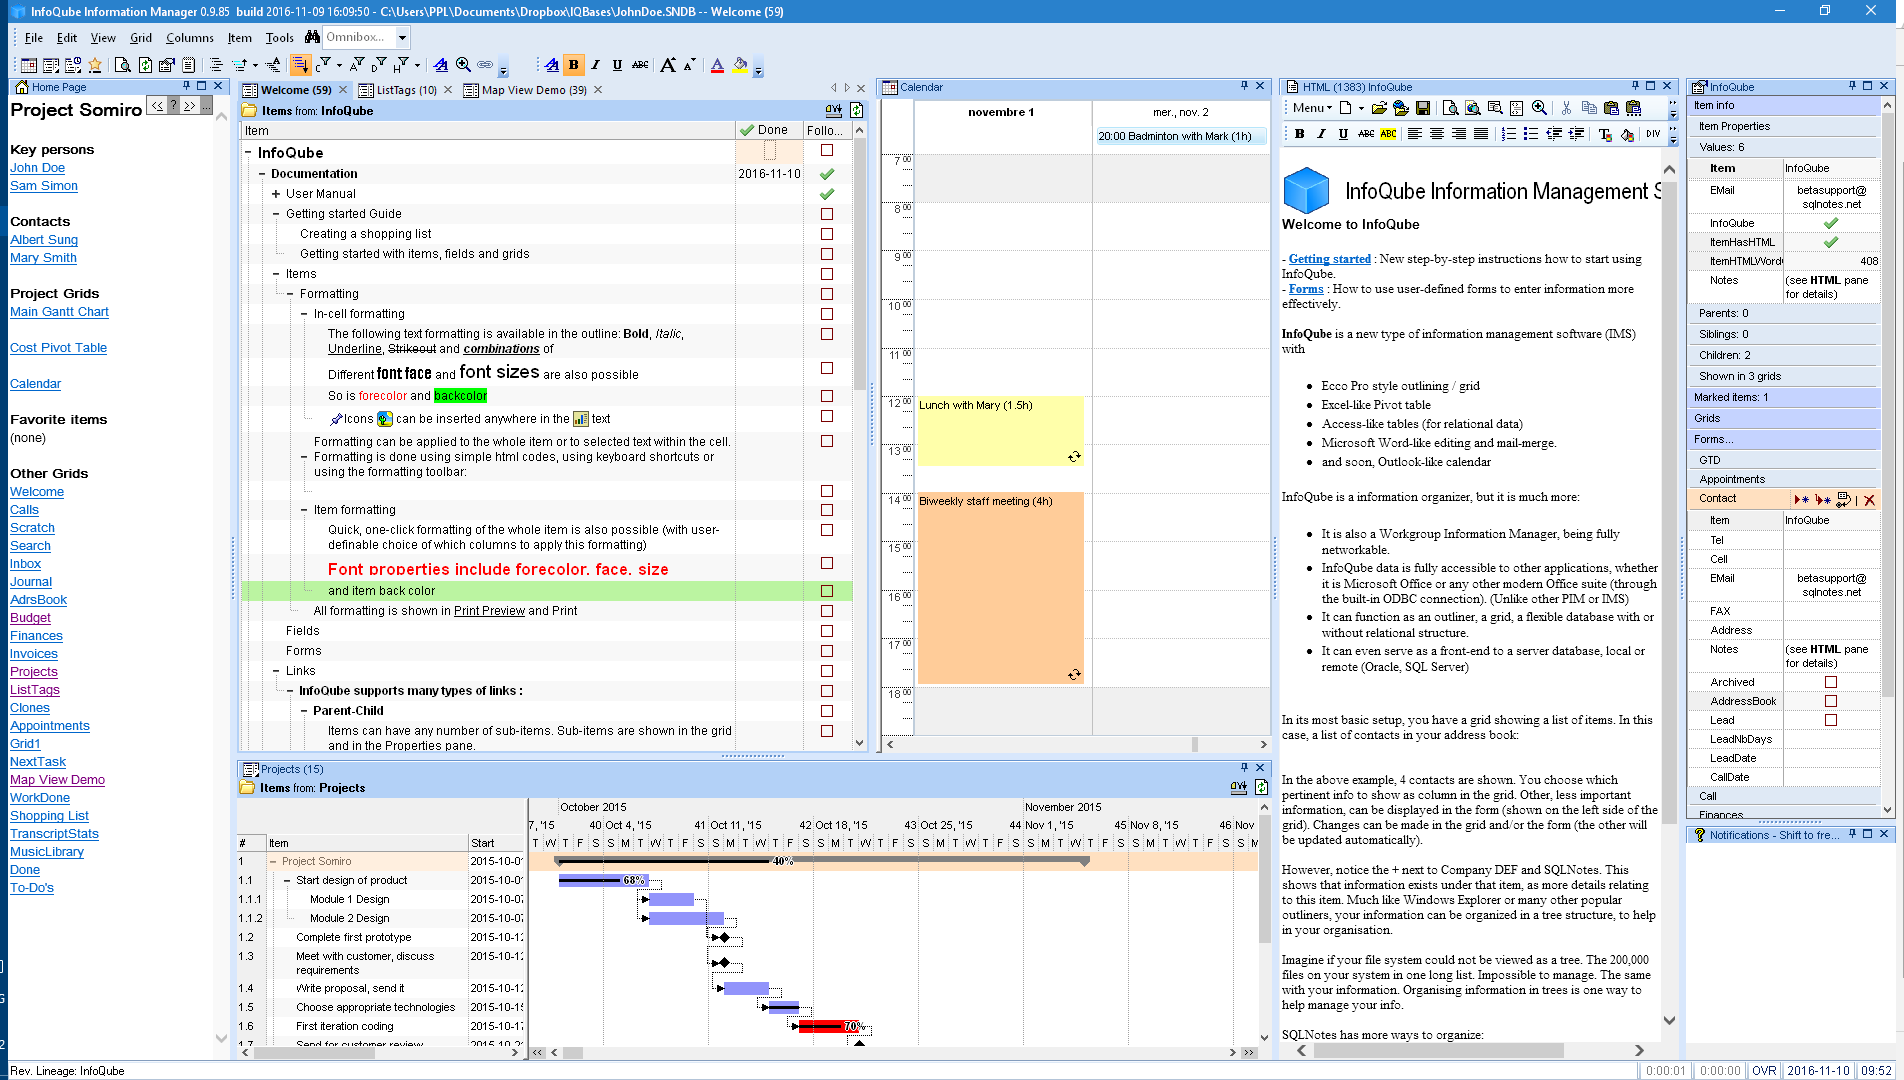Open the Main Gantt Chart link

tap(59, 312)
